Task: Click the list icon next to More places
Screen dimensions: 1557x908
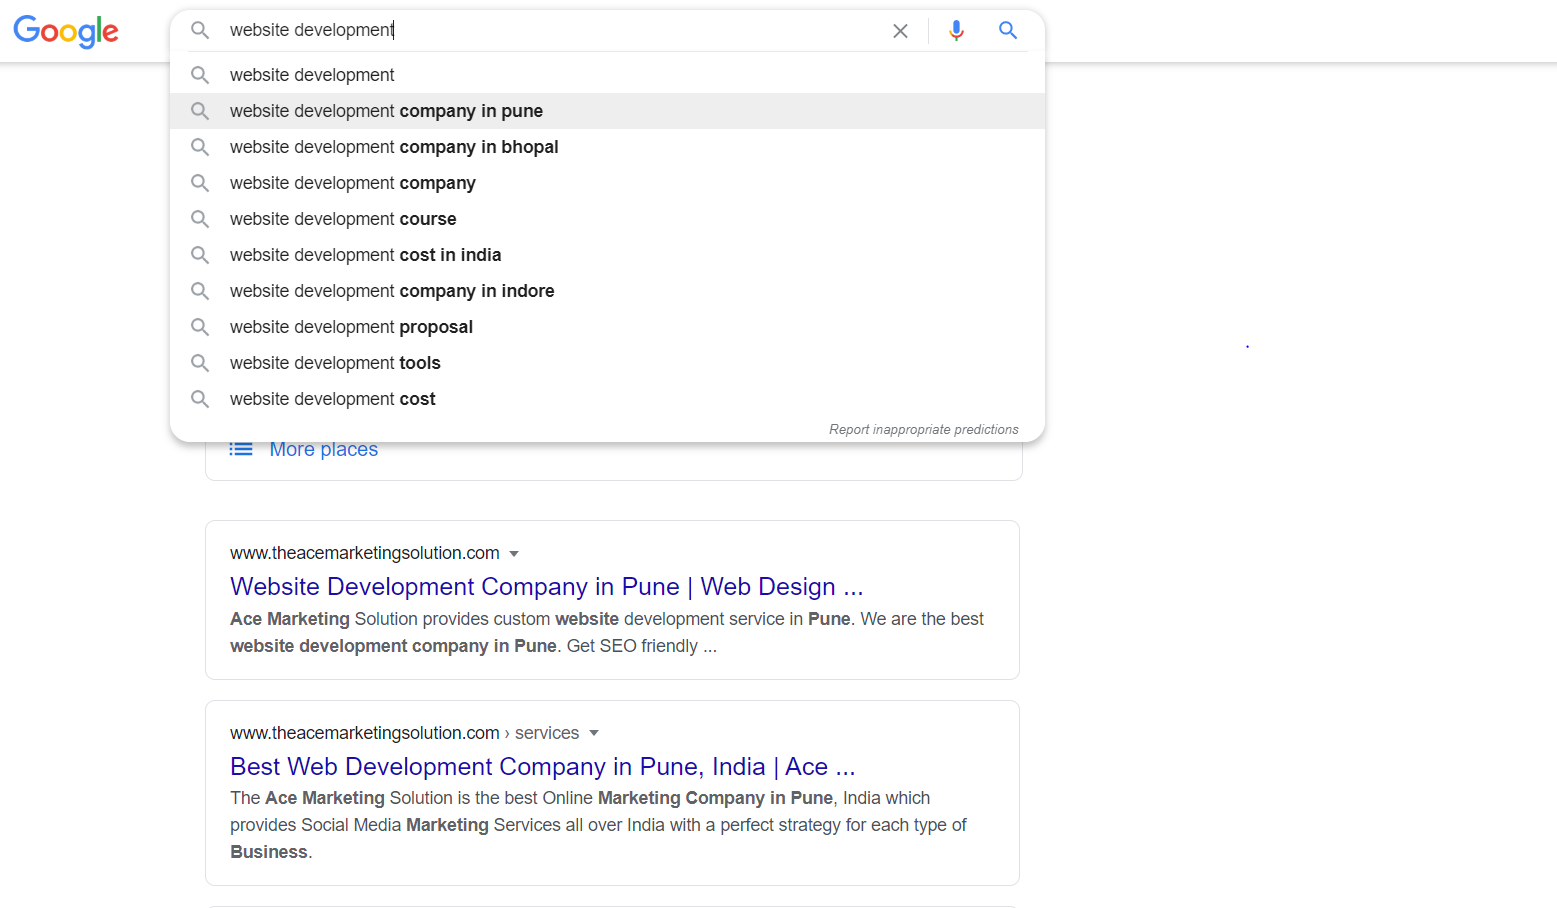Action: click(x=241, y=449)
